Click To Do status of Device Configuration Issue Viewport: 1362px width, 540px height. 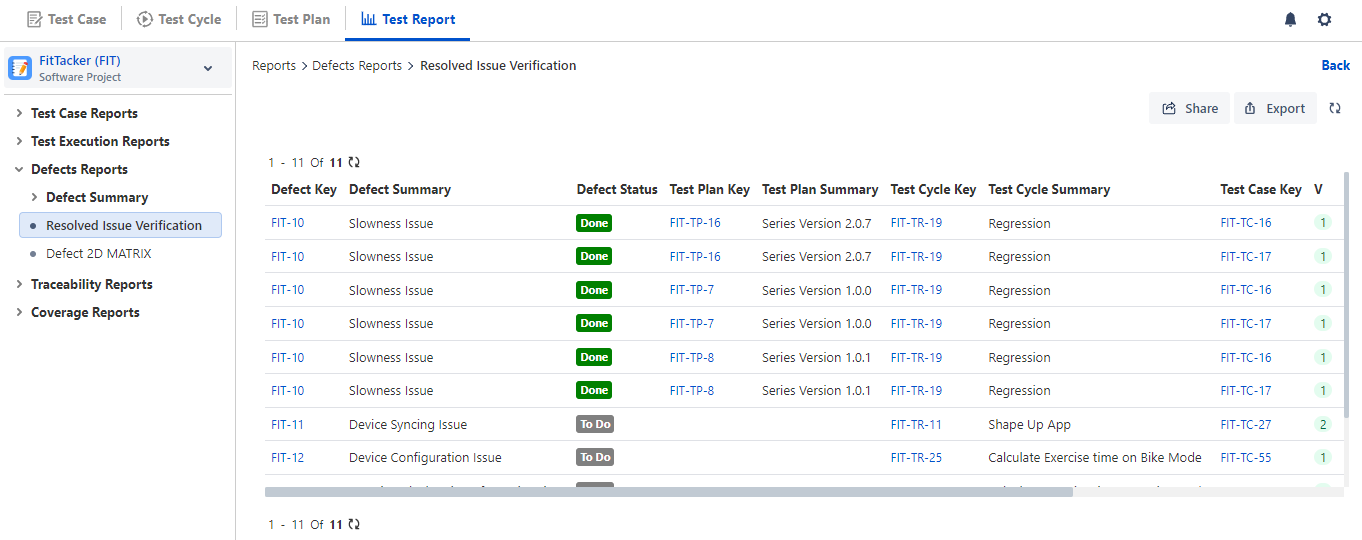tap(595, 457)
